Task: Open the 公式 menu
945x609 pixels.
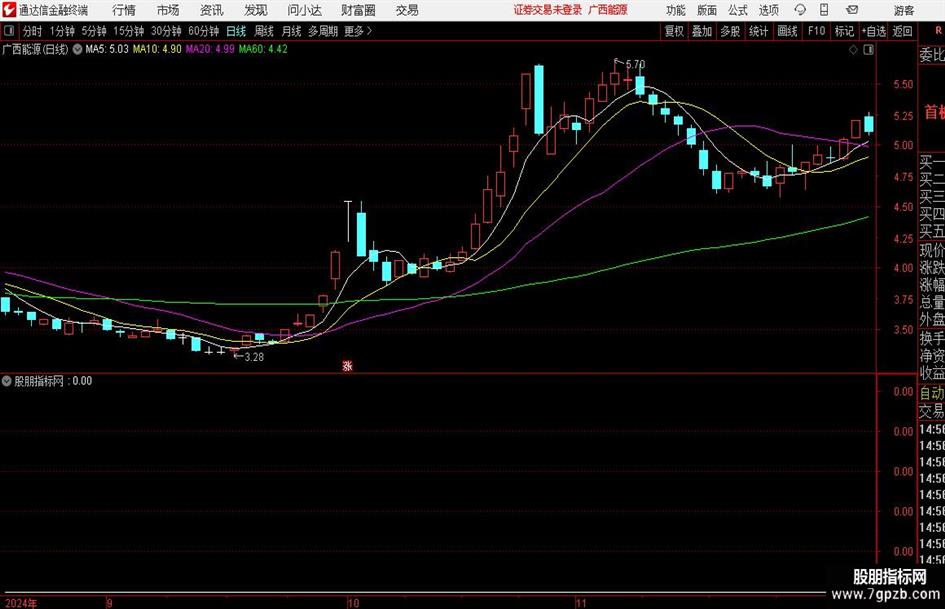Action: 738,10
